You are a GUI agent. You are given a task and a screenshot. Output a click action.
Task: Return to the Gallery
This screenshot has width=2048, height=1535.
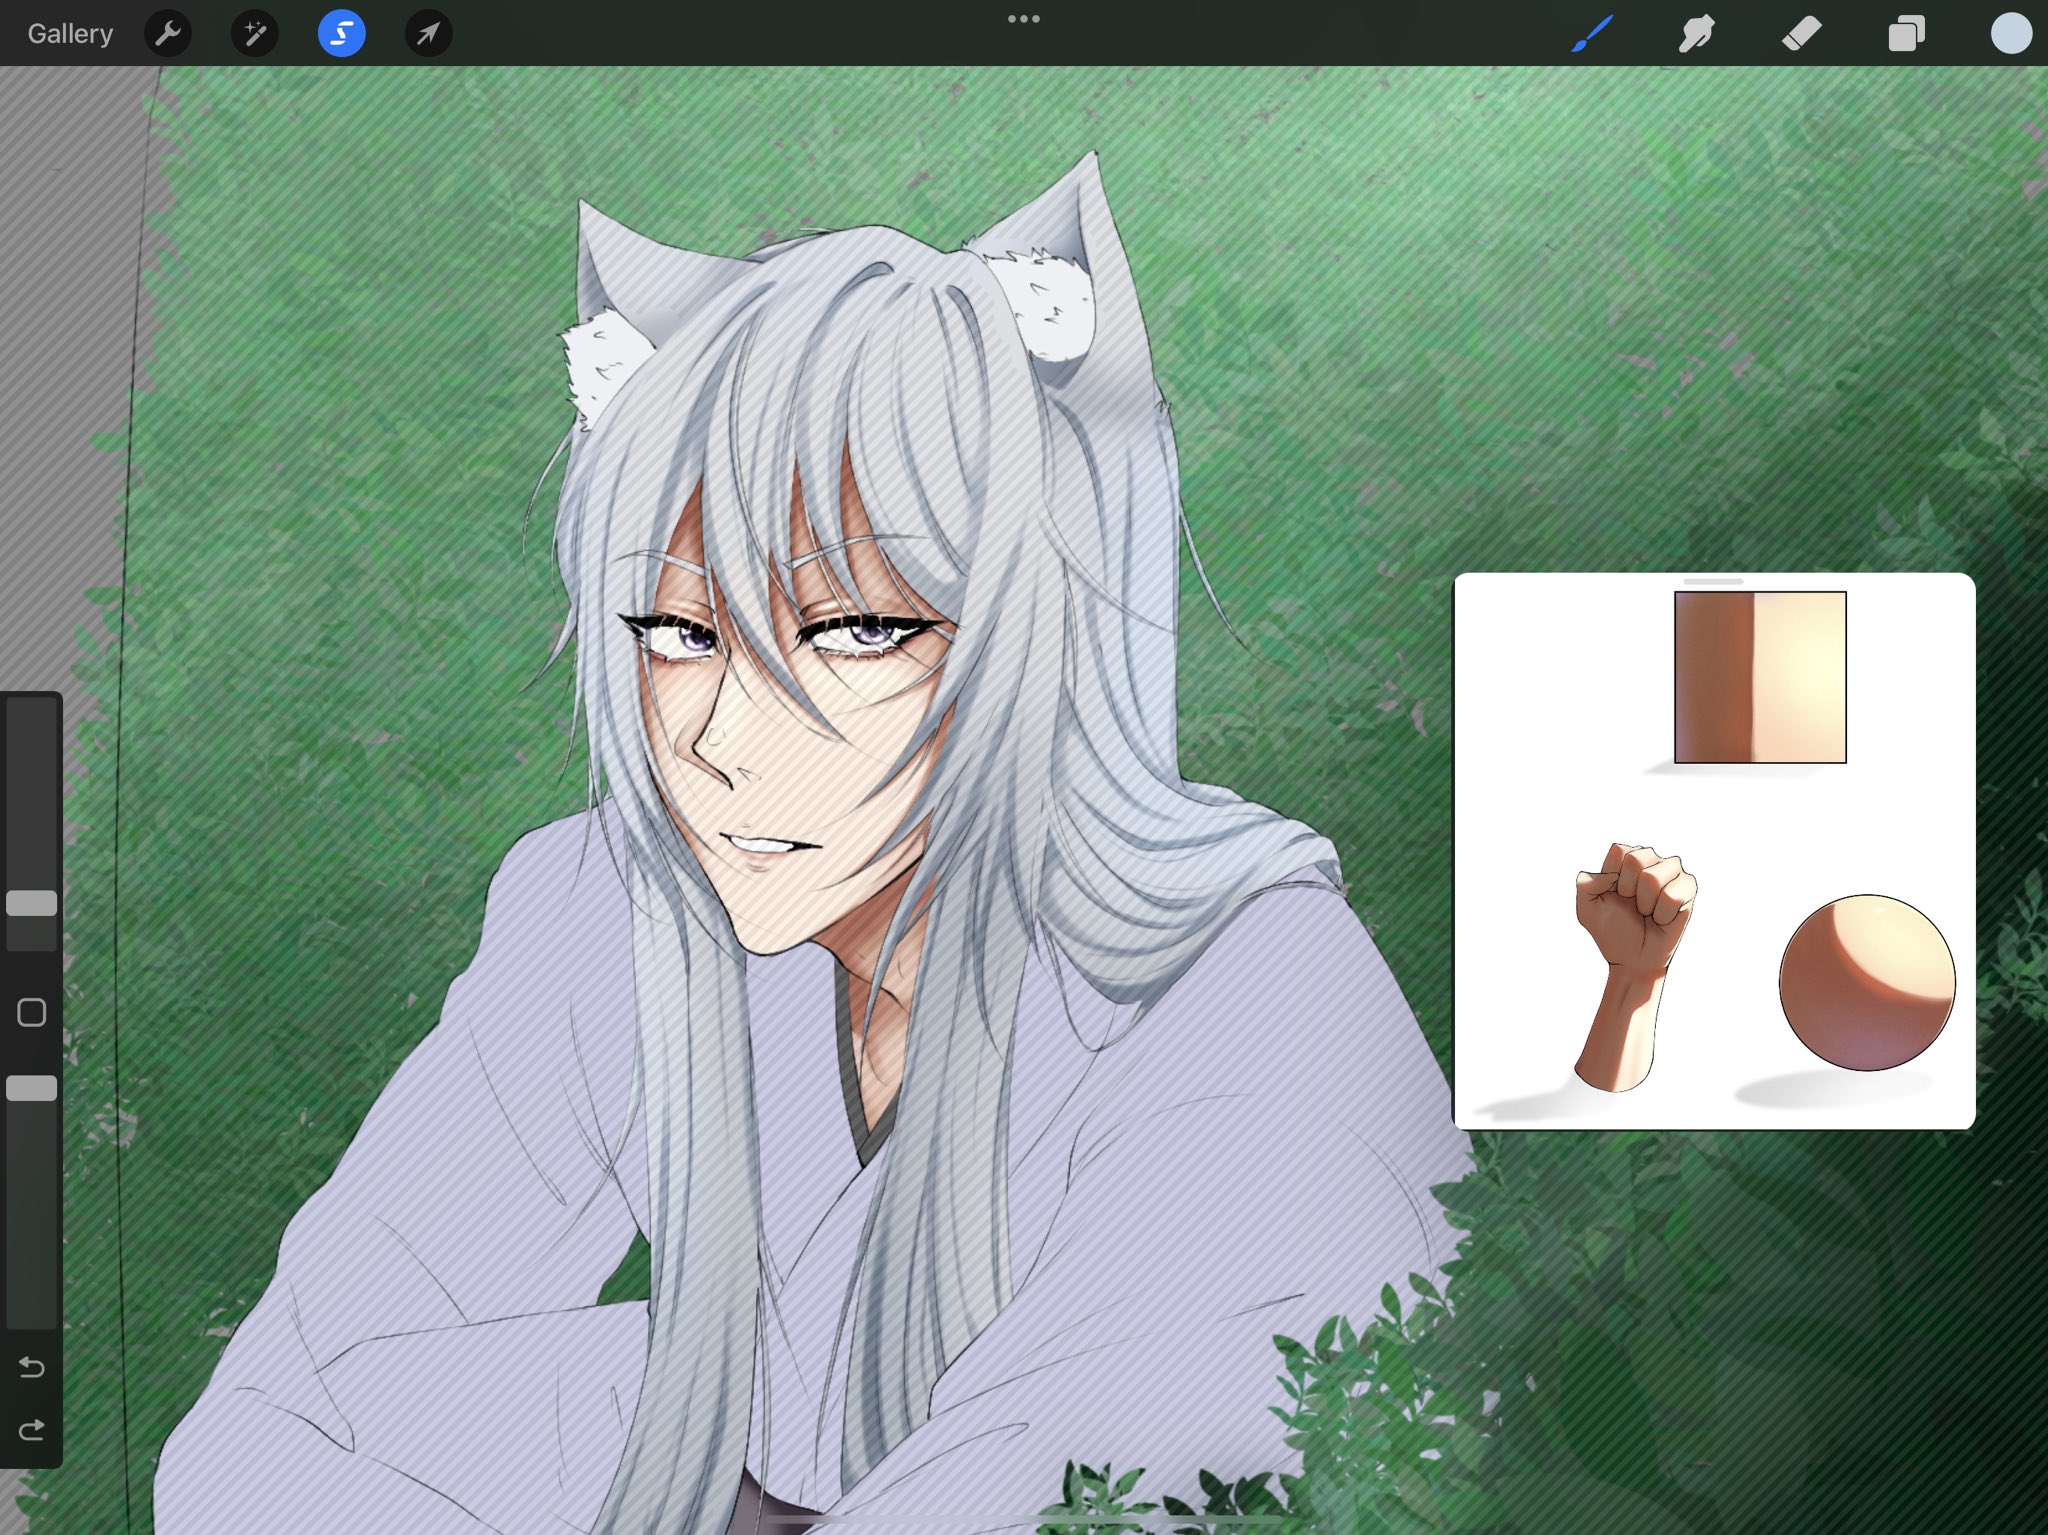tap(70, 34)
